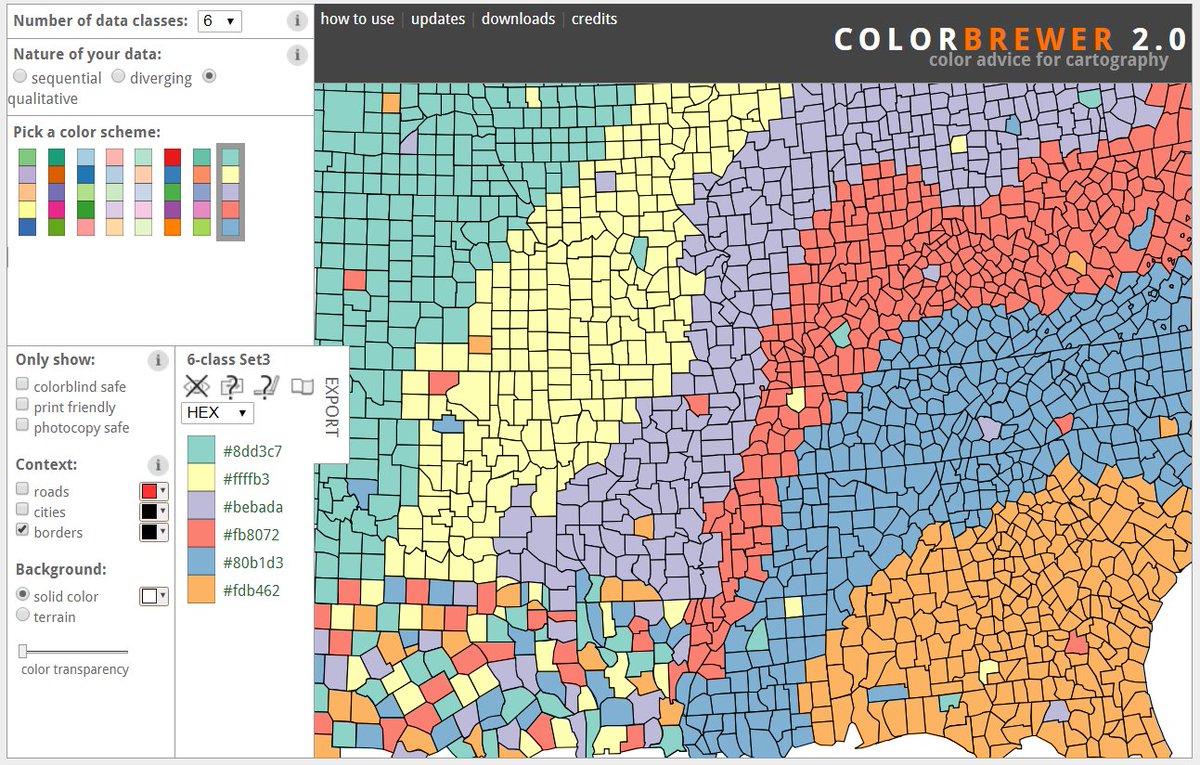Click the #fdb462 orange legend swatch

click(201, 590)
